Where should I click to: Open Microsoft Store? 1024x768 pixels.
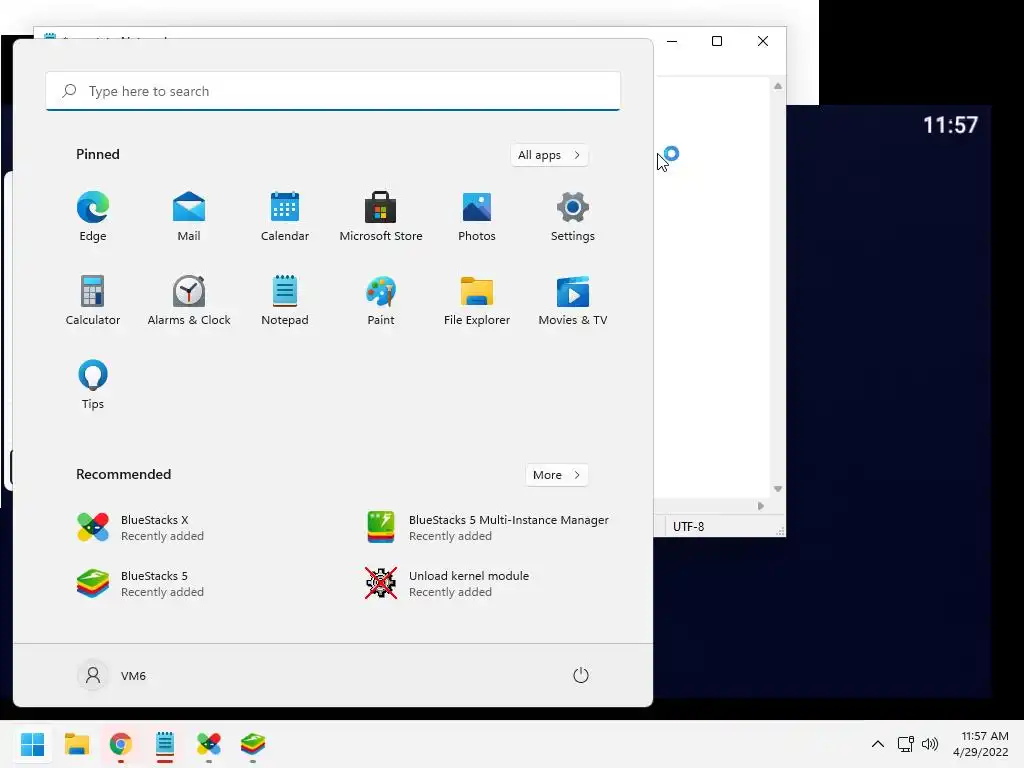click(381, 217)
